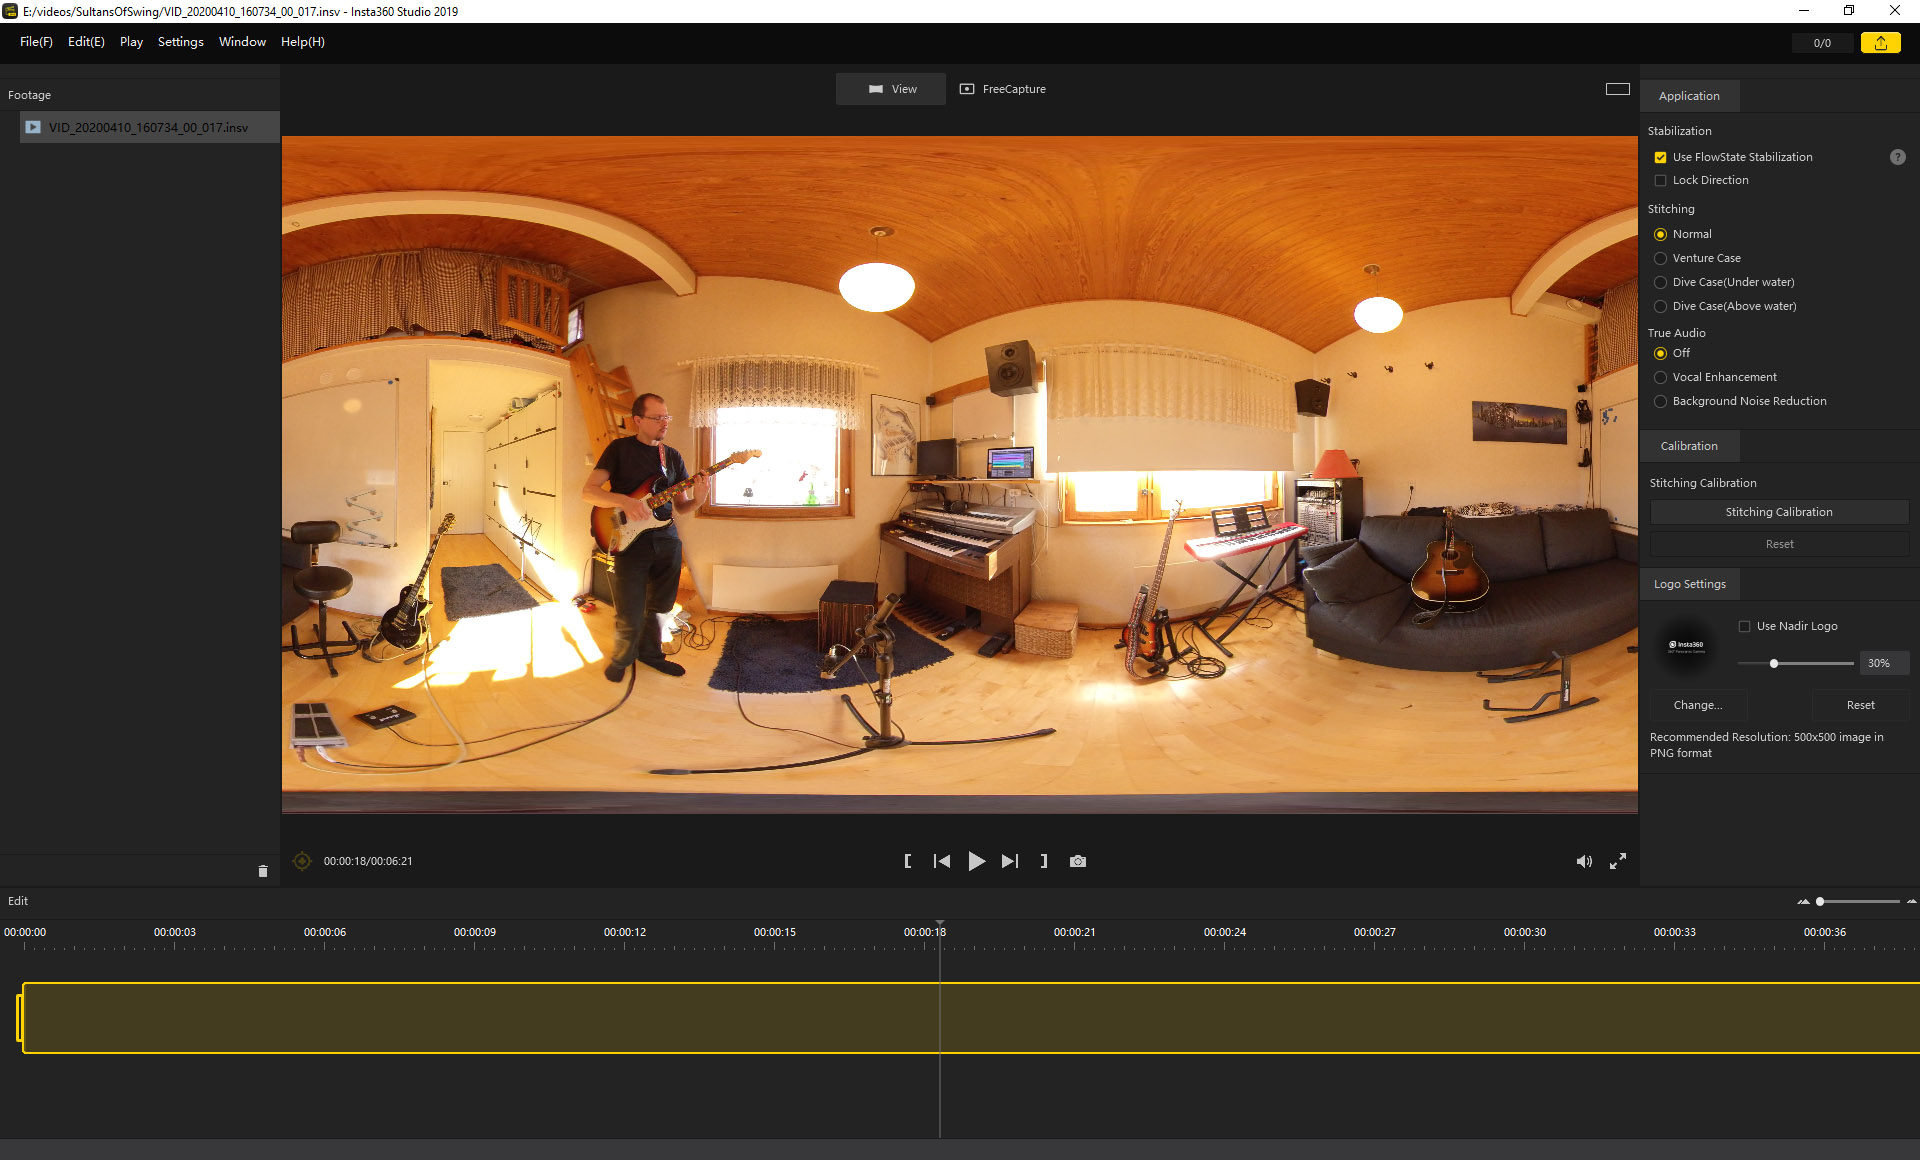Set trim end bracket marker
The width and height of the screenshot is (1920, 1160).
click(1044, 861)
